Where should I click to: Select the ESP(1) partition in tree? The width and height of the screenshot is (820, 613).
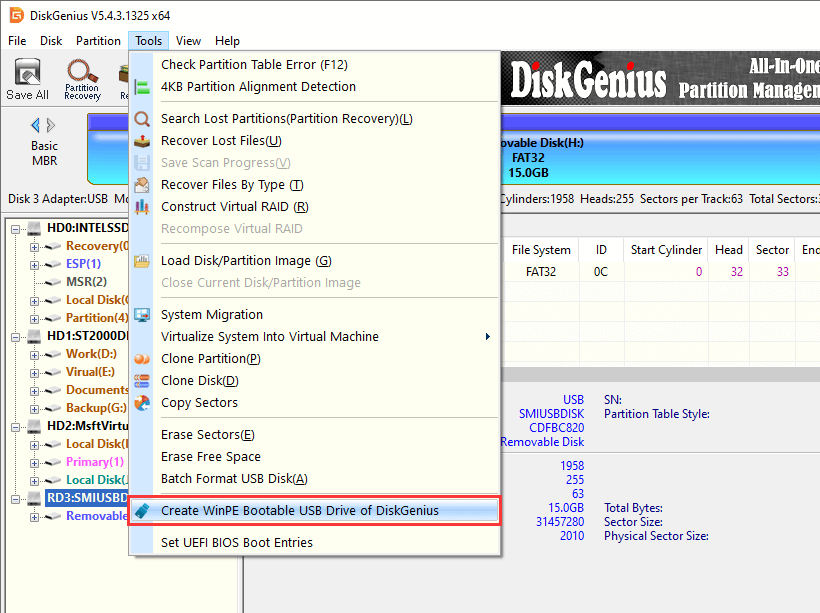tap(83, 264)
